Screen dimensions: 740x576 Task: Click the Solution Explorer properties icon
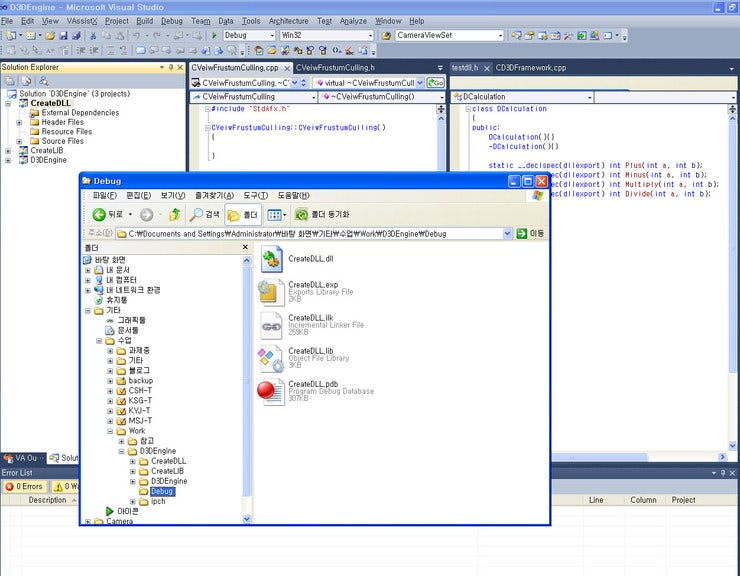pyautogui.click(x=10, y=81)
